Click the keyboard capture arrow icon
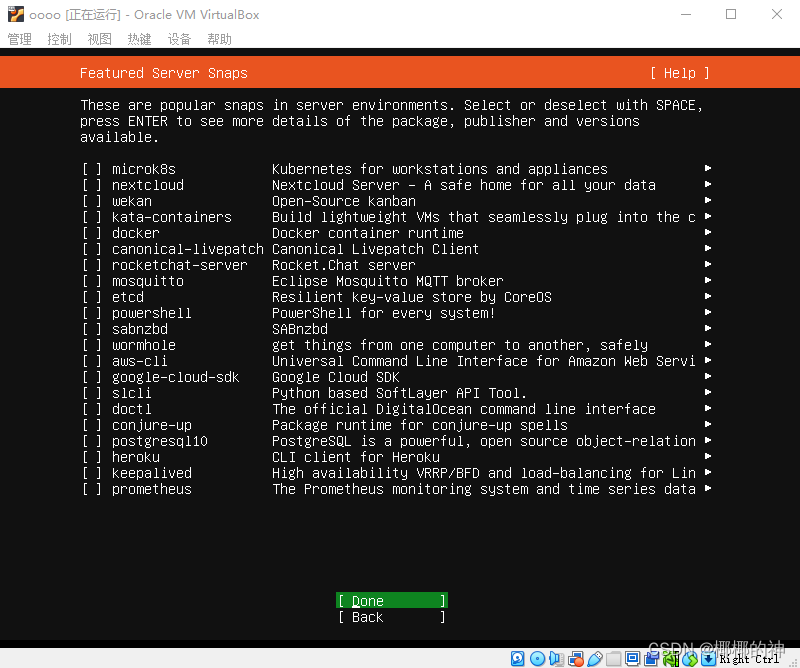This screenshot has width=800, height=668. (x=708, y=659)
